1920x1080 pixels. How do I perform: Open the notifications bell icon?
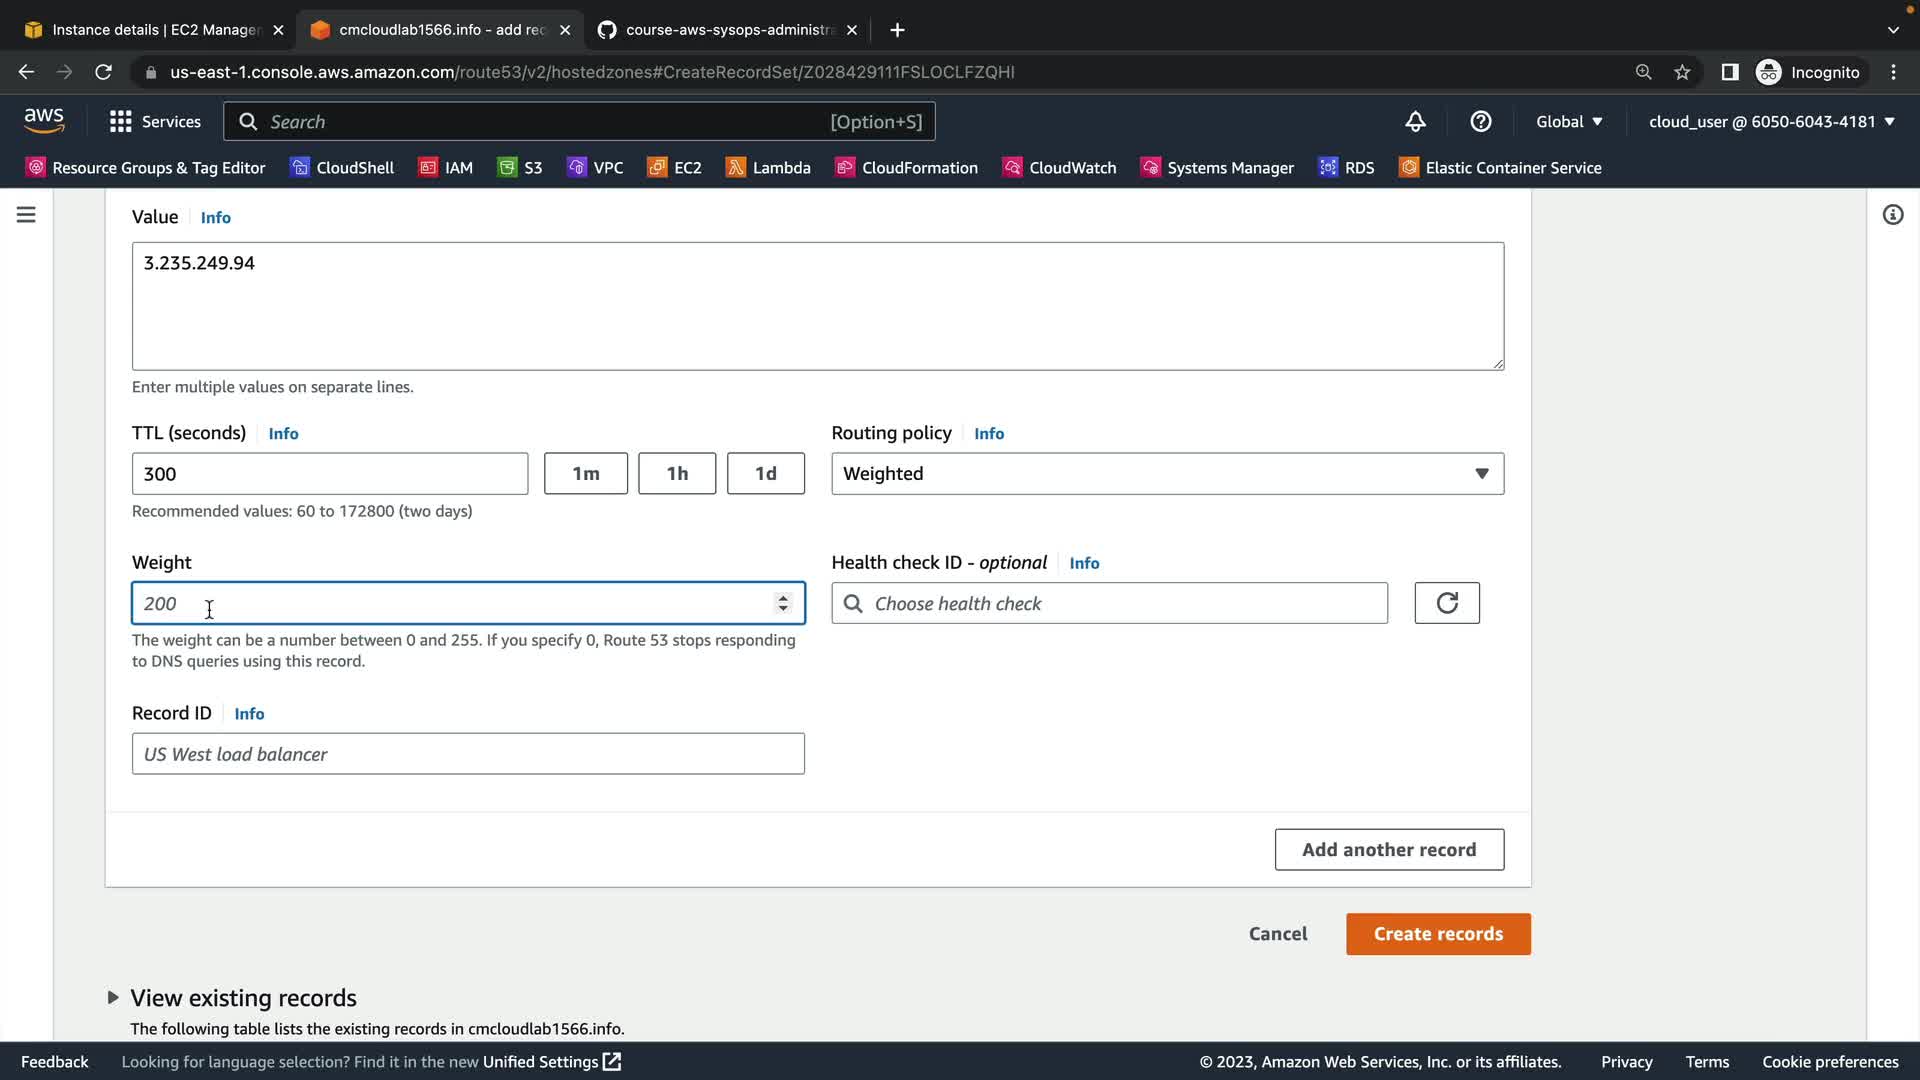click(x=1415, y=121)
